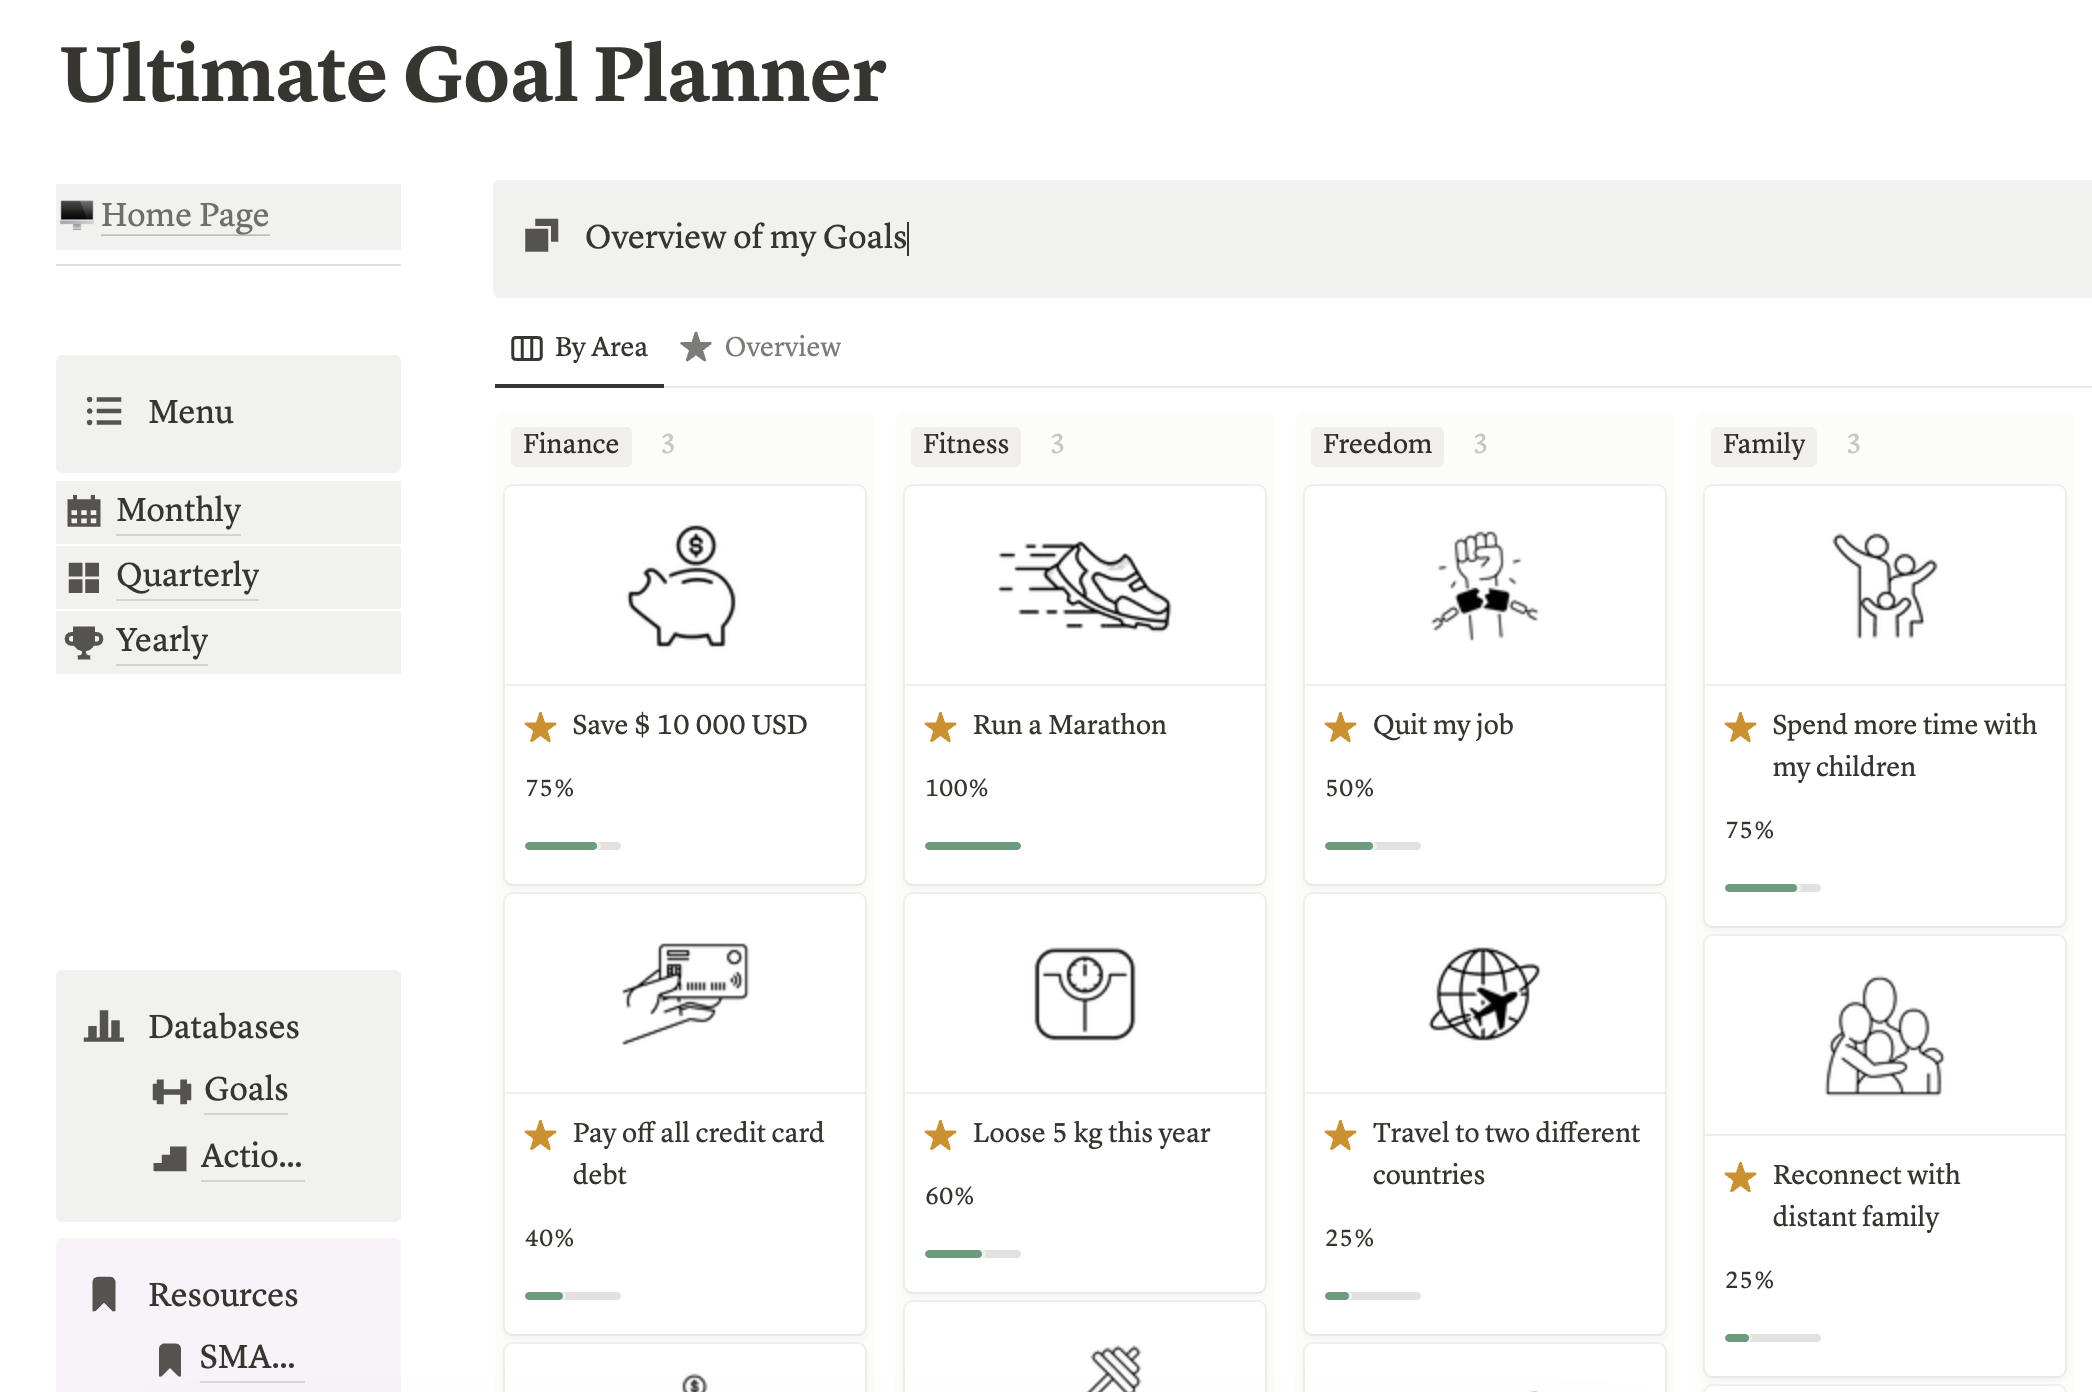
Task: Click the credit card hand icon
Action: pyautogui.click(x=685, y=993)
